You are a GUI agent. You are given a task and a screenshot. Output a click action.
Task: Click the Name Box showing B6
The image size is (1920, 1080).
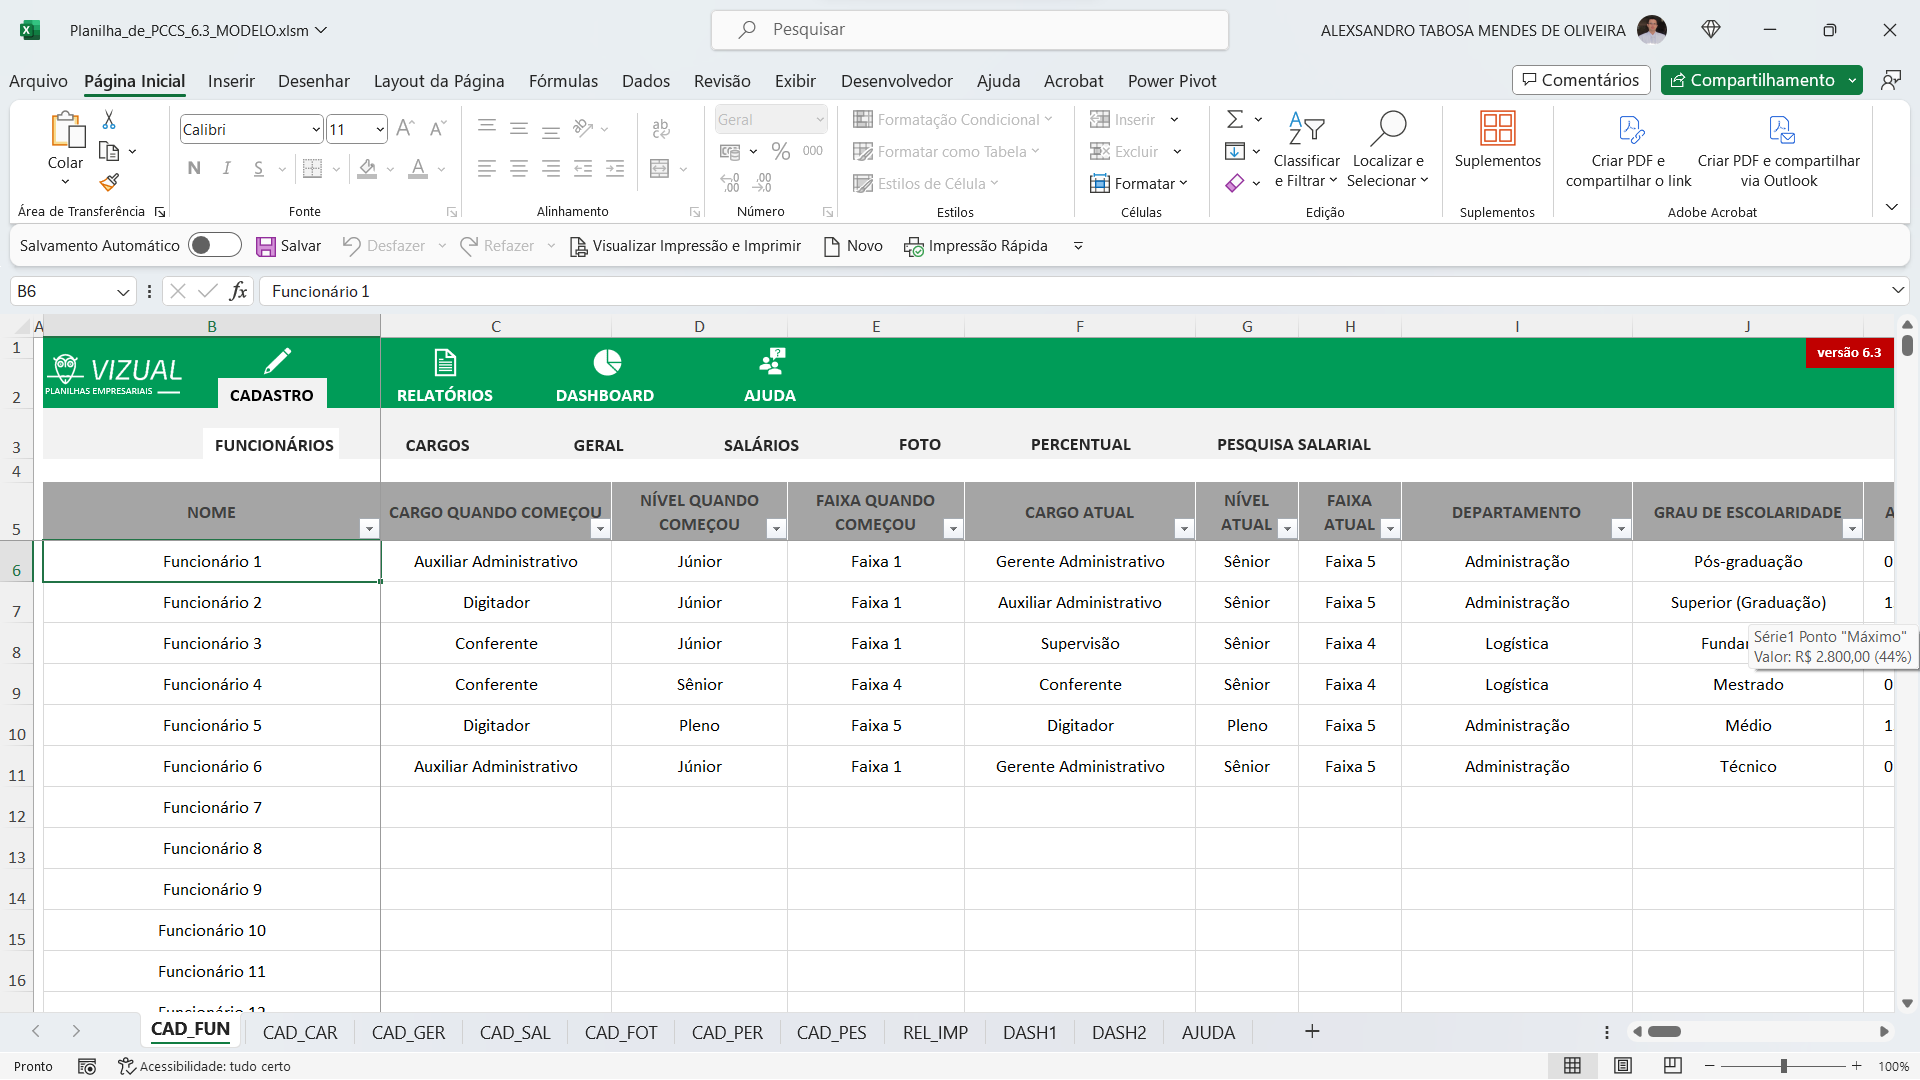(60, 291)
